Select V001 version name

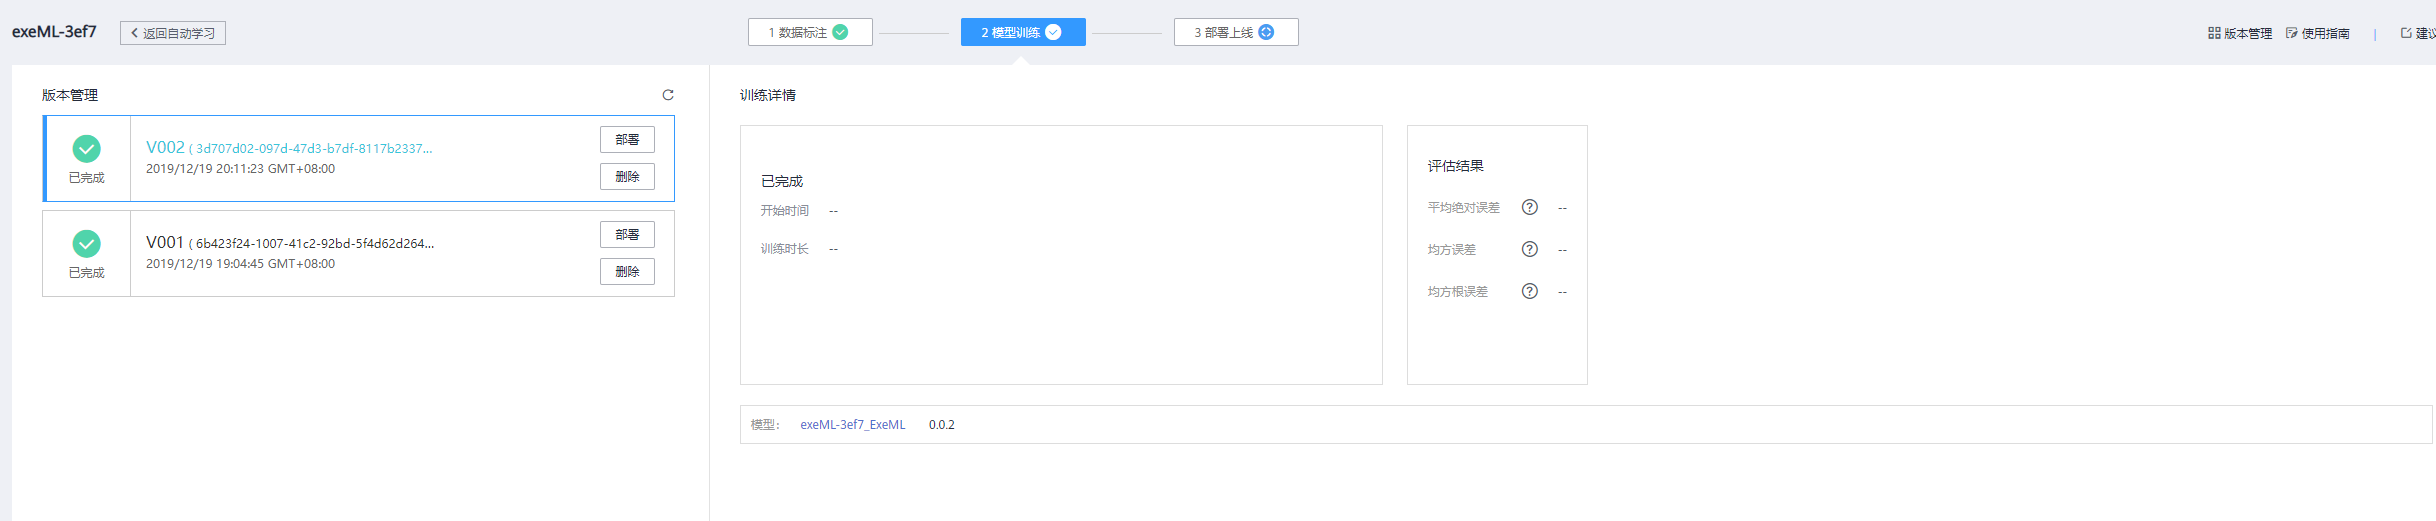pos(165,242)
